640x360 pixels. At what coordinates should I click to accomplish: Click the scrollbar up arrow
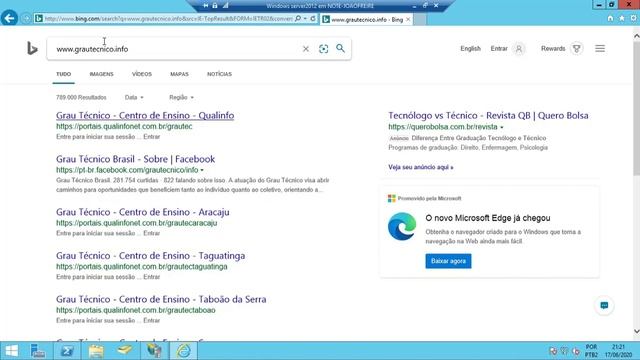click(x=636, y=36)
